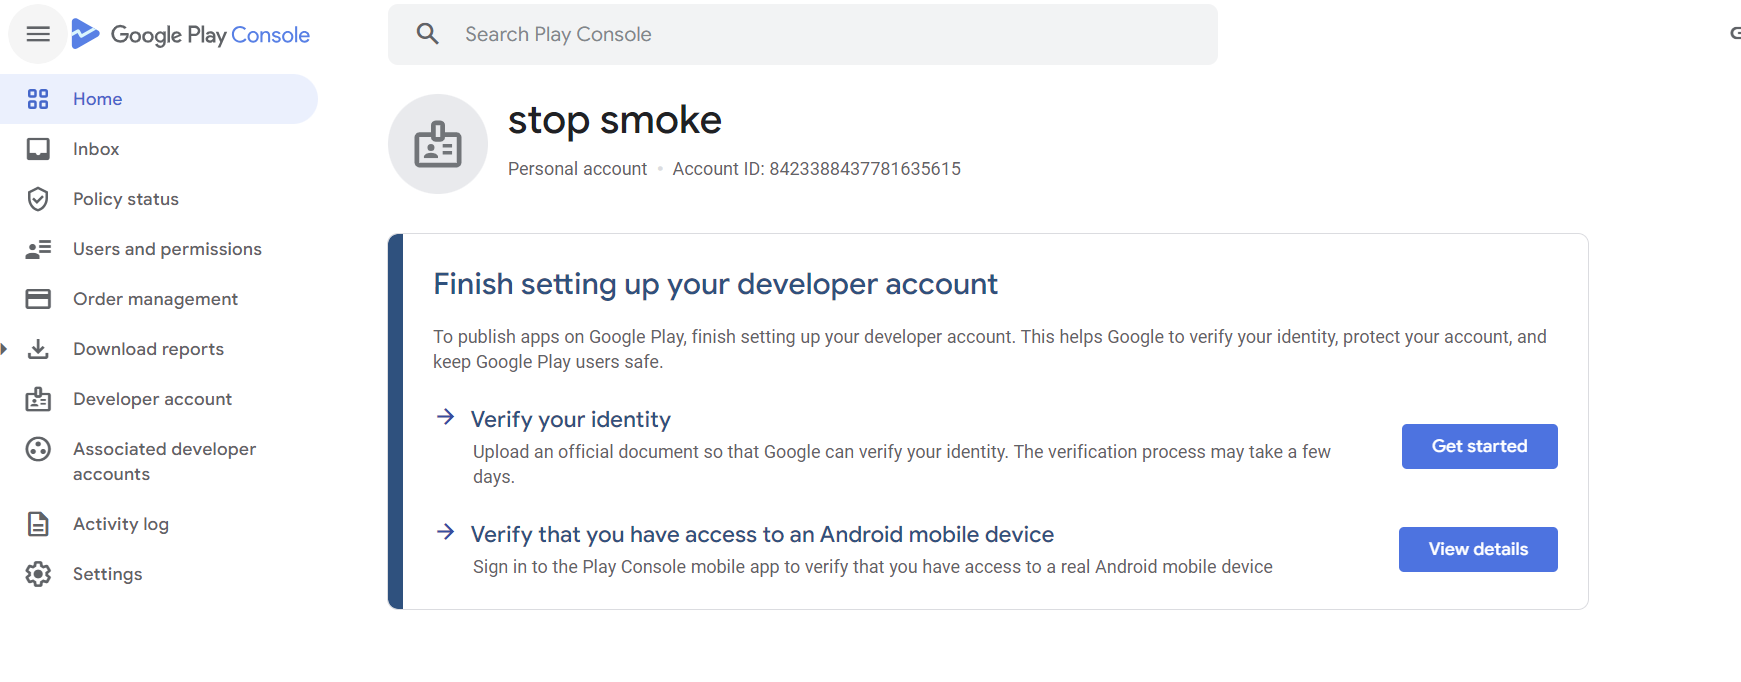Open Developer account page
1741x682 pixels.
point(159,399)
